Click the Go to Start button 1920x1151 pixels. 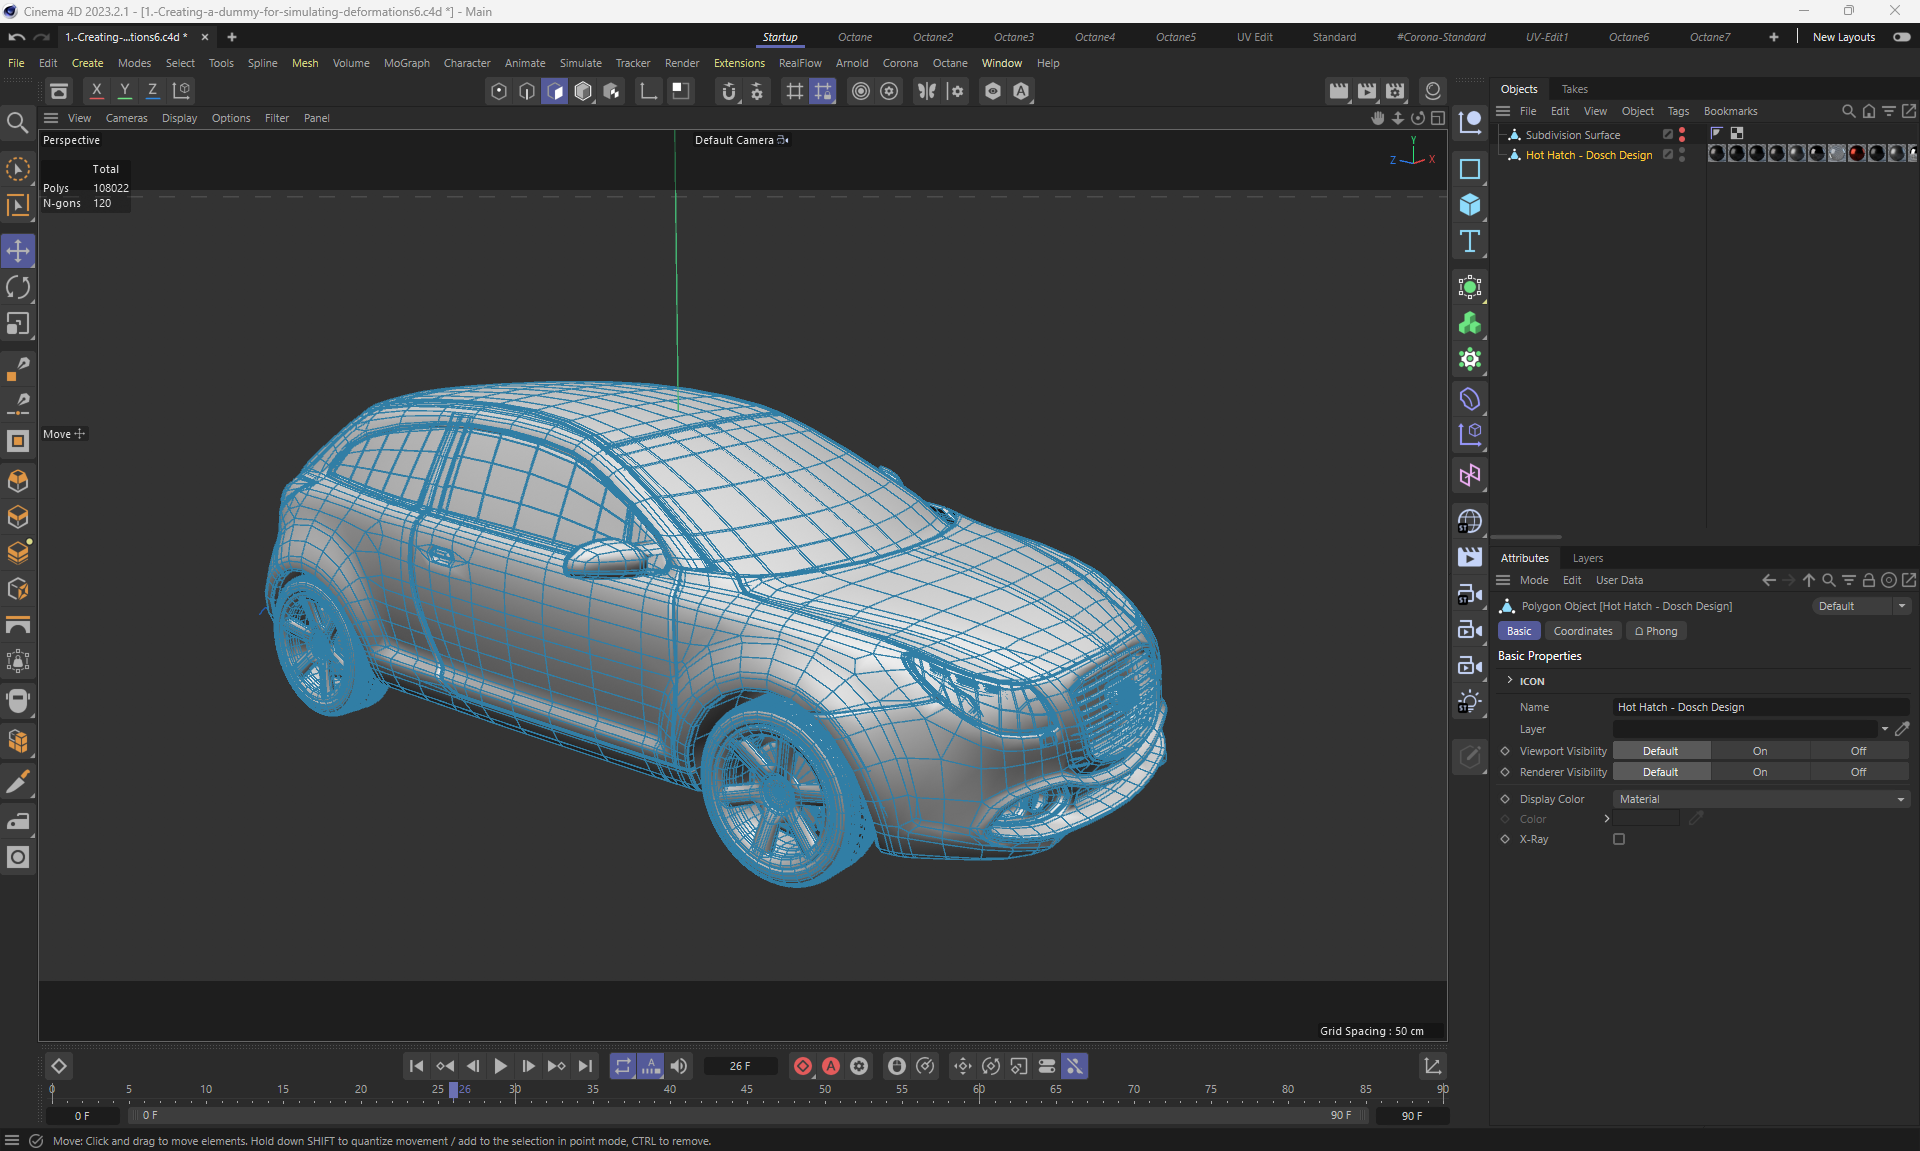point(416,1066)
